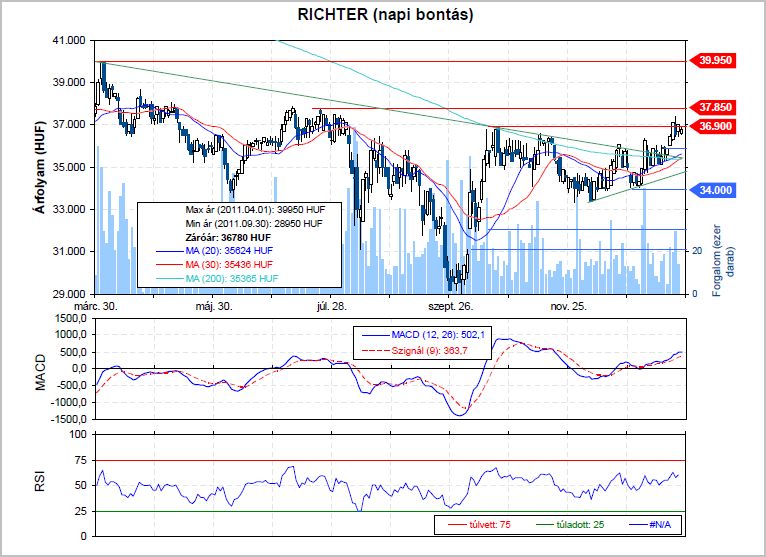Select the 'Max ár (2011.04.01): 39950 HUF' text
Viewport: 766px width, 557px height.
255,210
